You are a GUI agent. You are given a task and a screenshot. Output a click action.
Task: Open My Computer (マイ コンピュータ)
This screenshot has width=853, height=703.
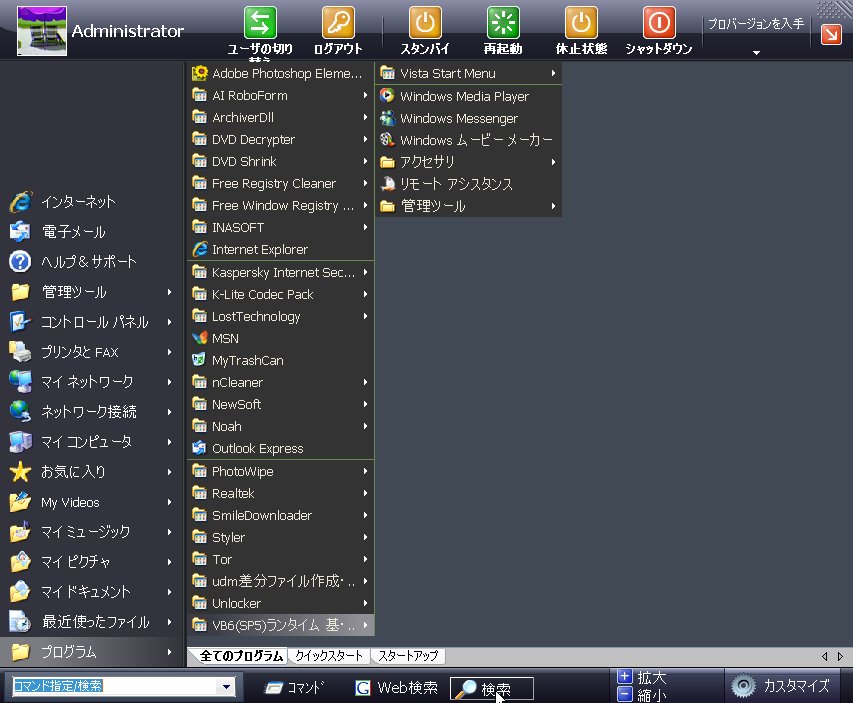(91, 442)
